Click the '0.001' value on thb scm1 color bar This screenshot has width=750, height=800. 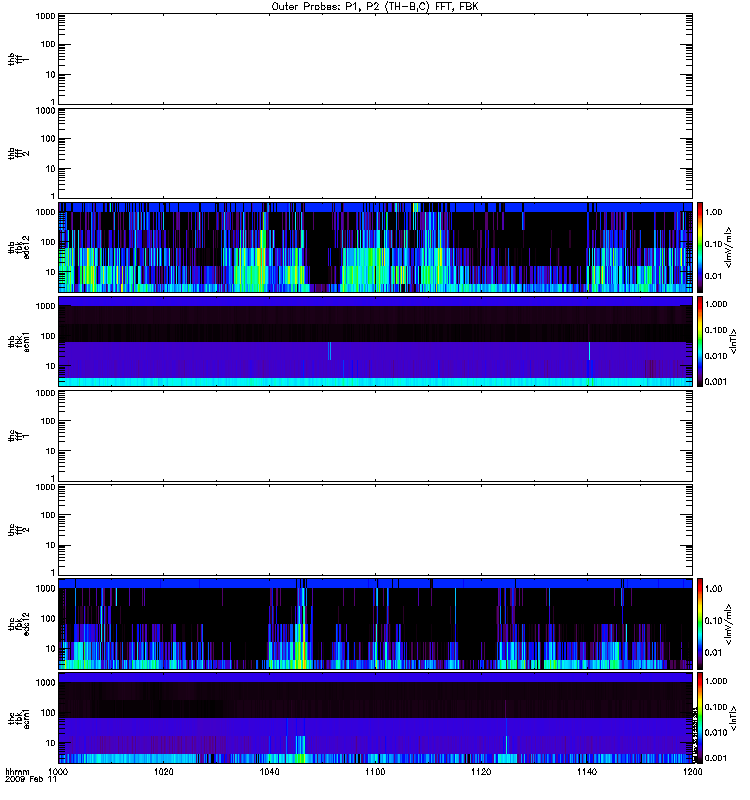click(716, 382)
